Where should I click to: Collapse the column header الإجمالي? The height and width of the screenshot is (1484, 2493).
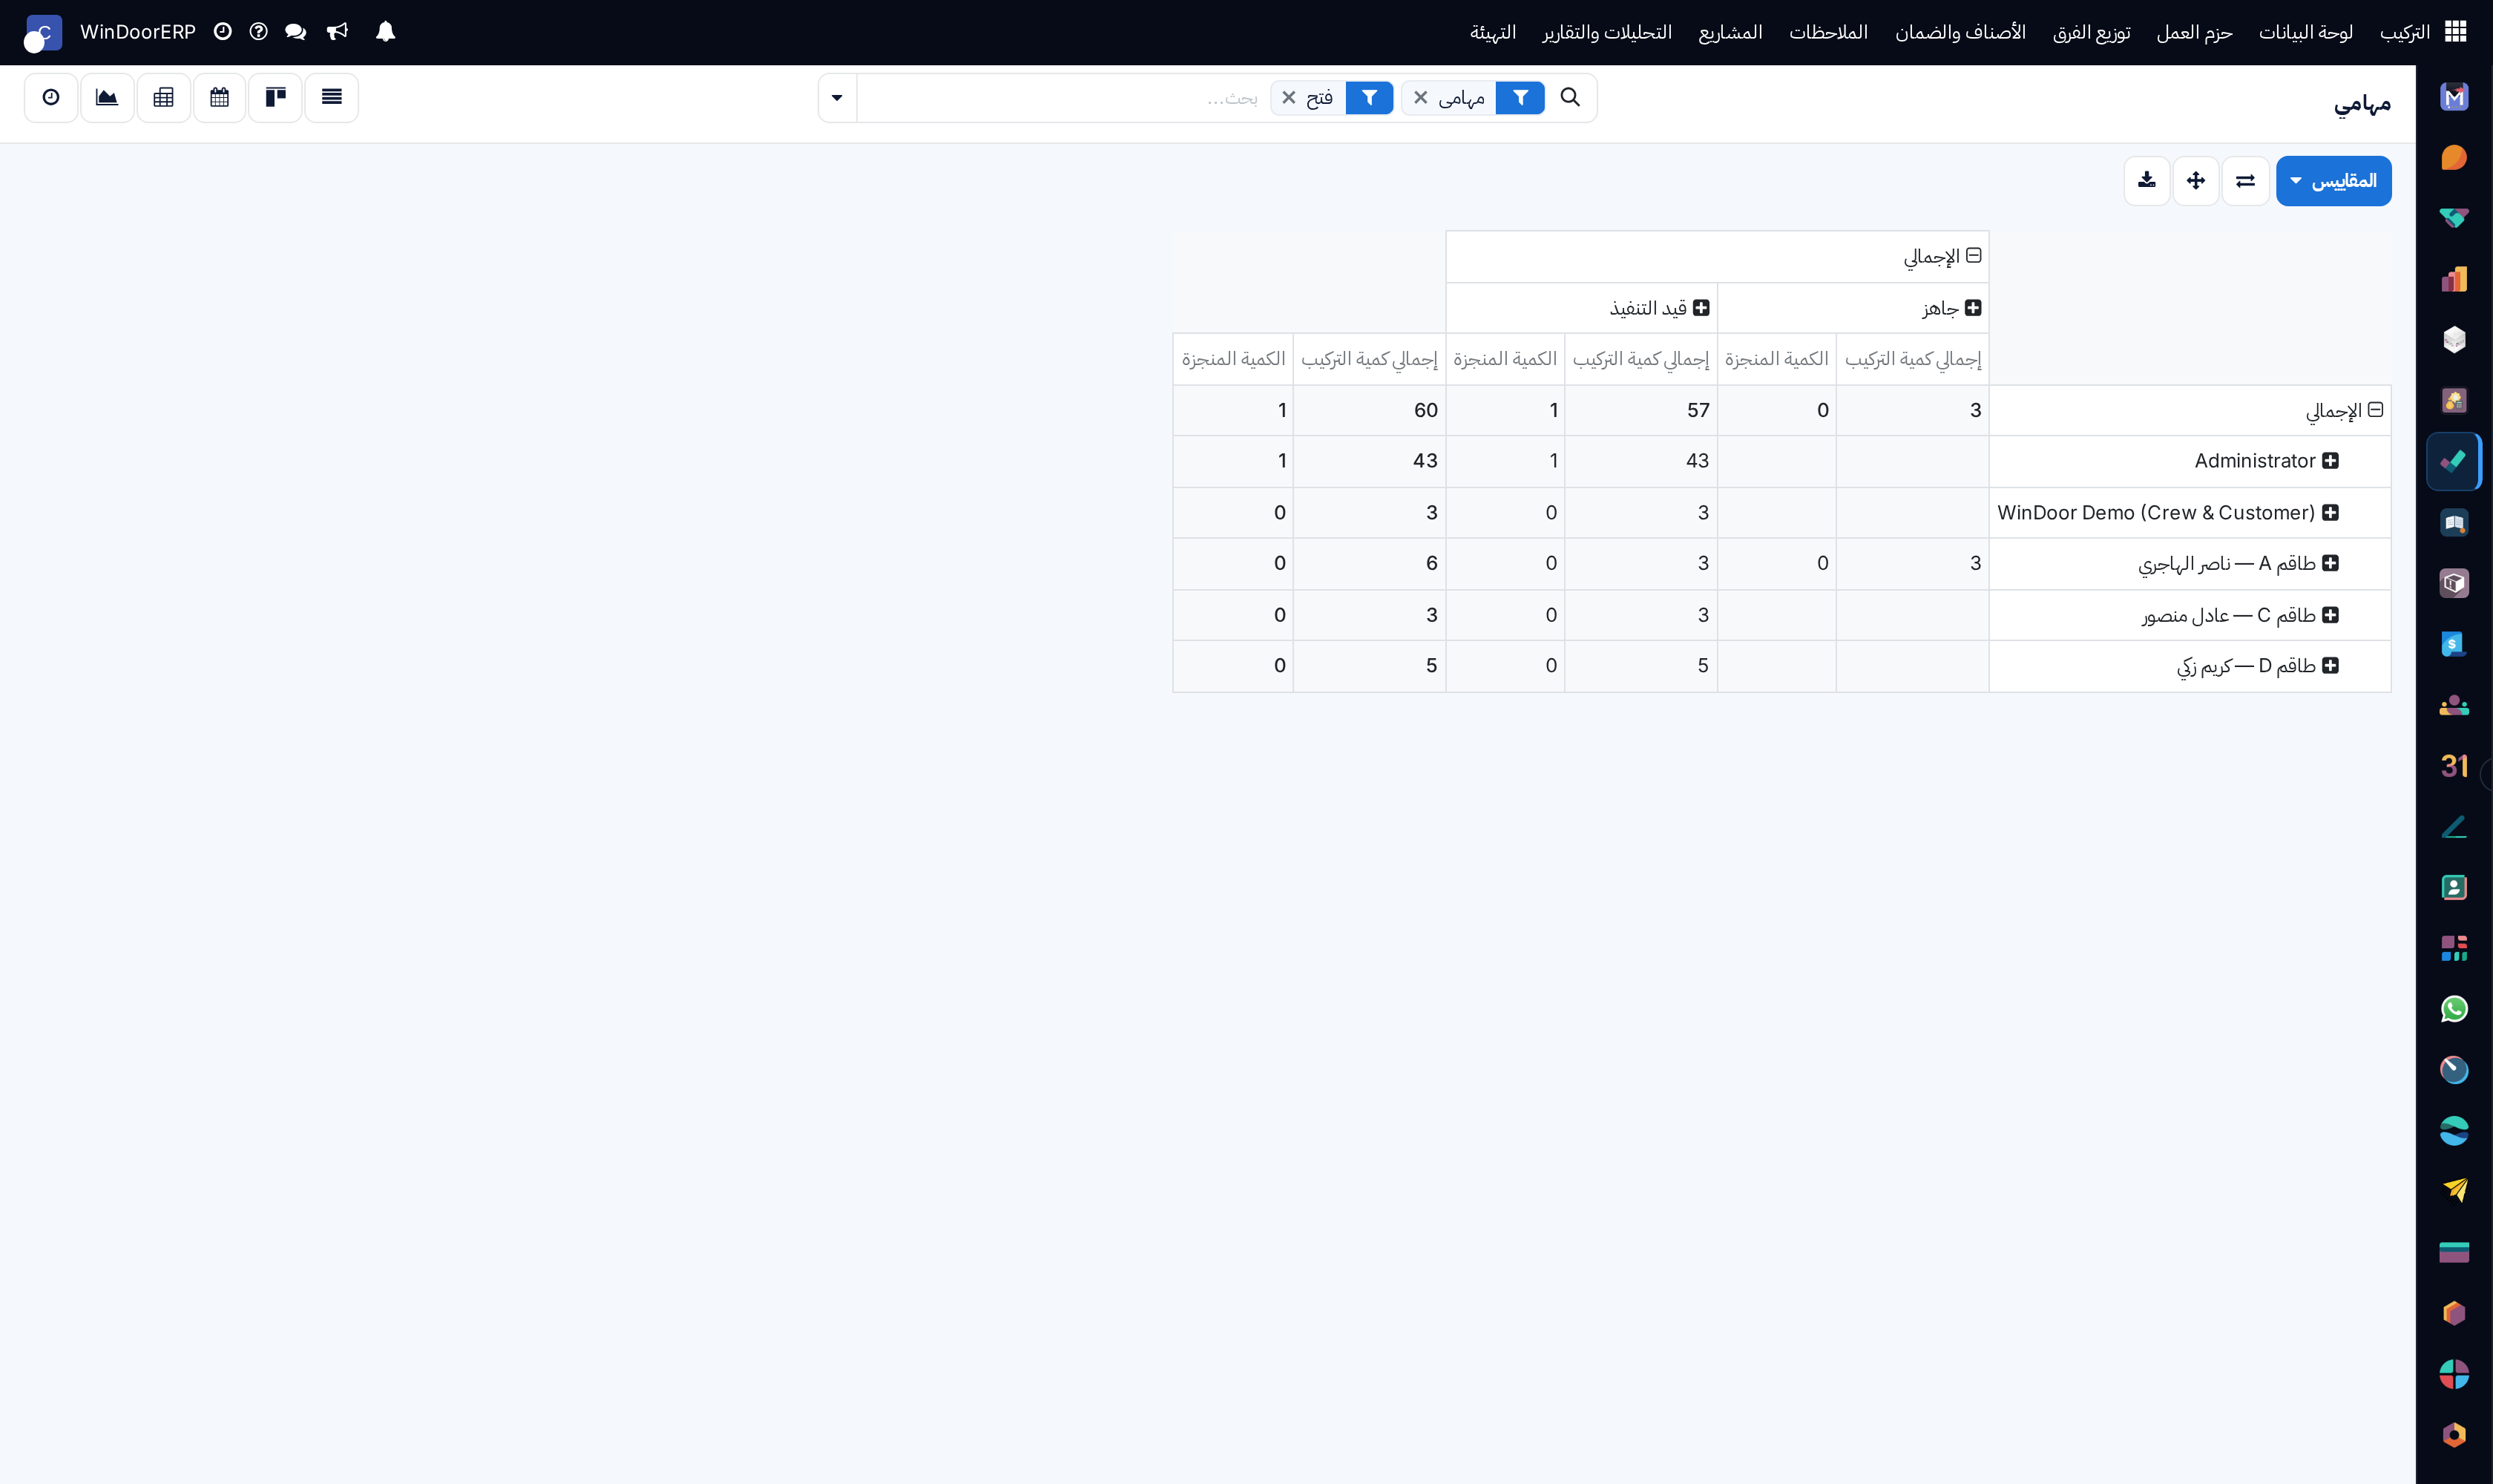click(x=1942, y=257)
